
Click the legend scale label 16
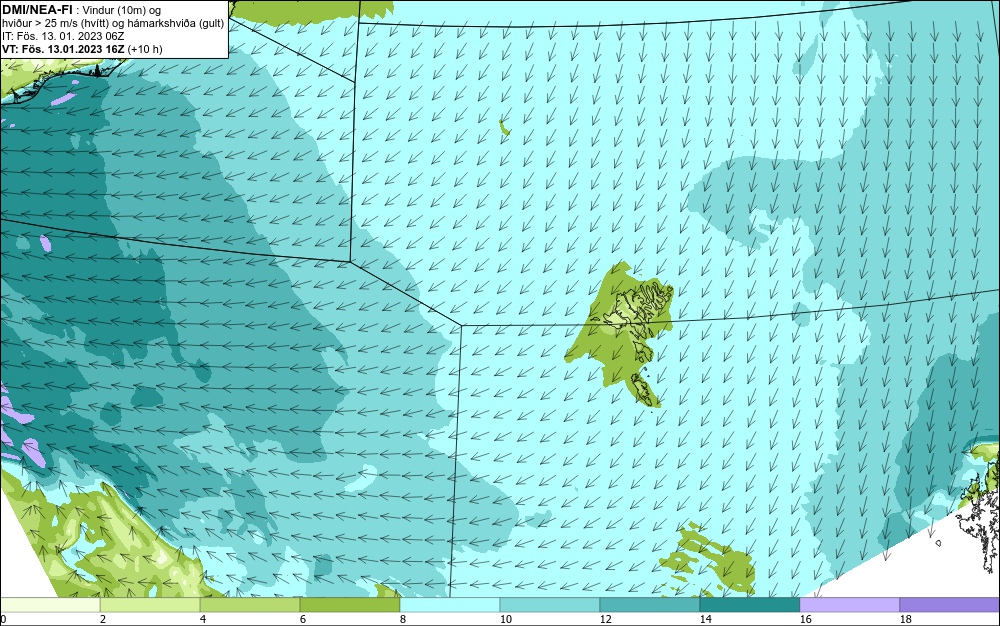pos(805,619)
